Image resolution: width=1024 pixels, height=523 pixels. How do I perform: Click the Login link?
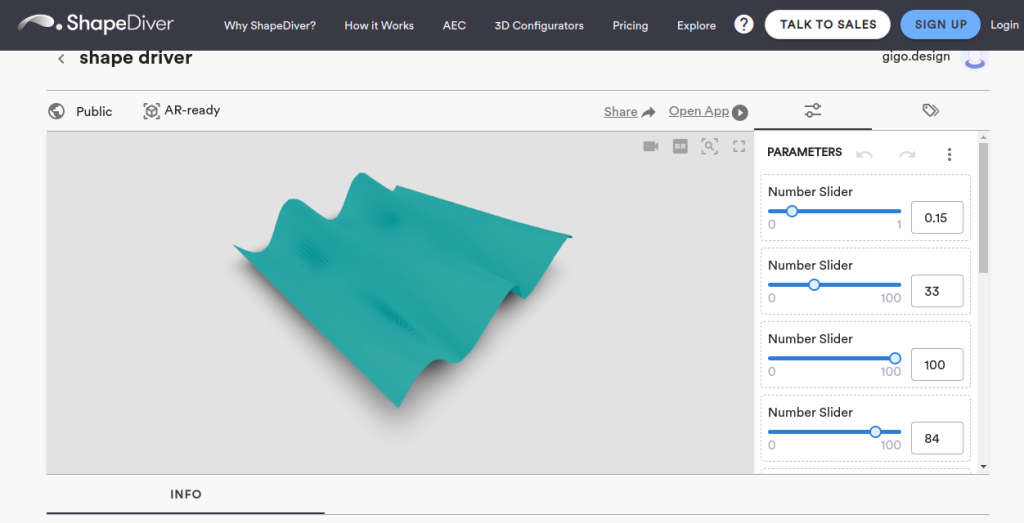tap(1004, 25)
